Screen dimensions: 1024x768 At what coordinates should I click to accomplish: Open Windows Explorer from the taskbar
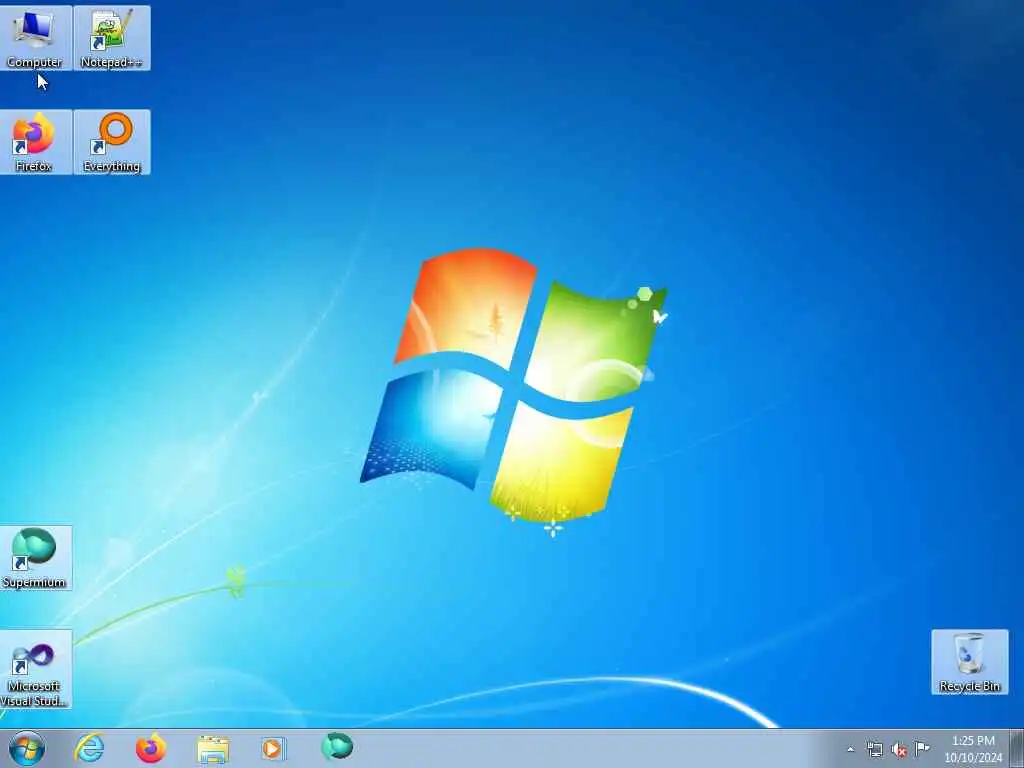pyautogui.click(x=213, y=749)
